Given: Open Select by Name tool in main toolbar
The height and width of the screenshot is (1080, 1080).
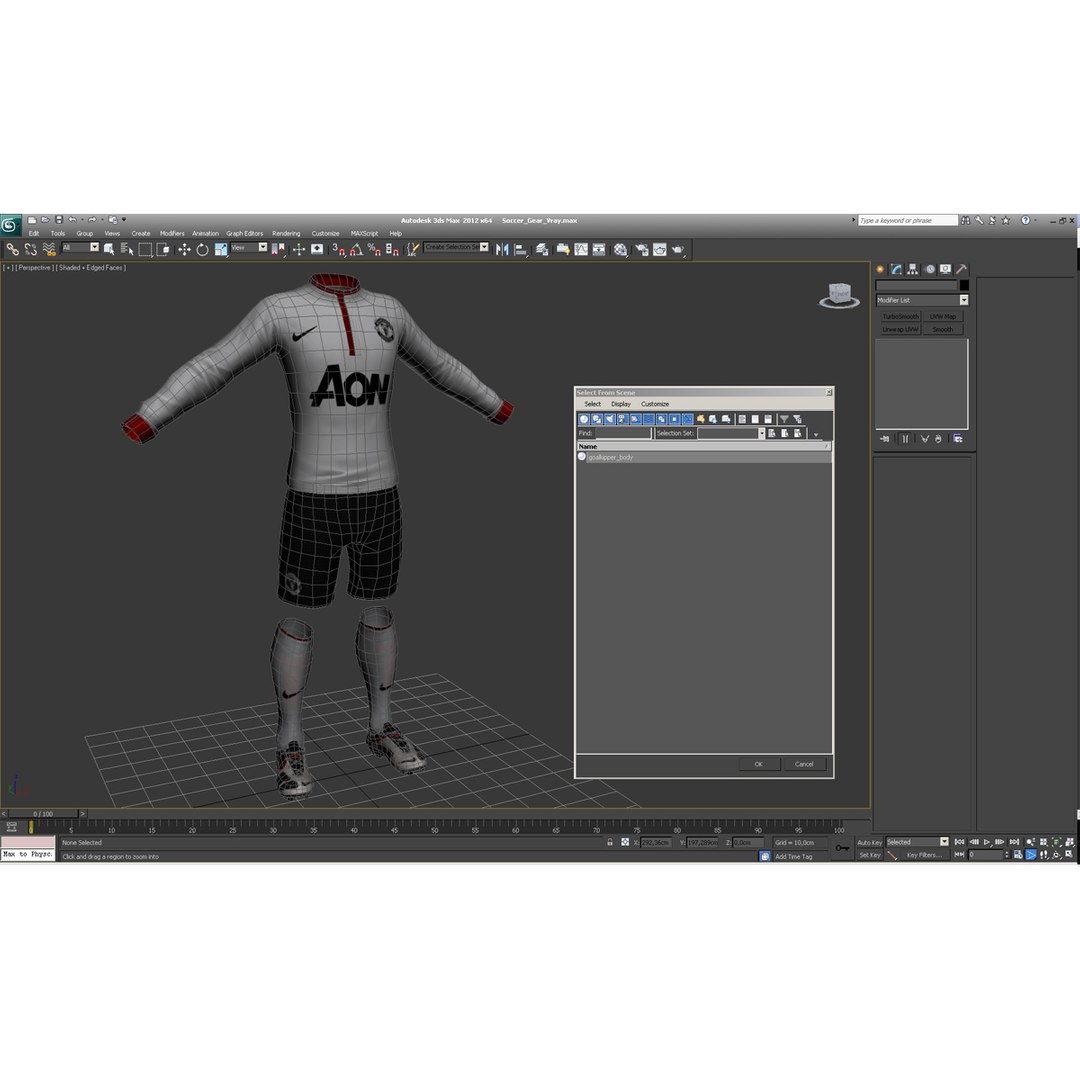Looking at the screenshot, I should [127, 249].
